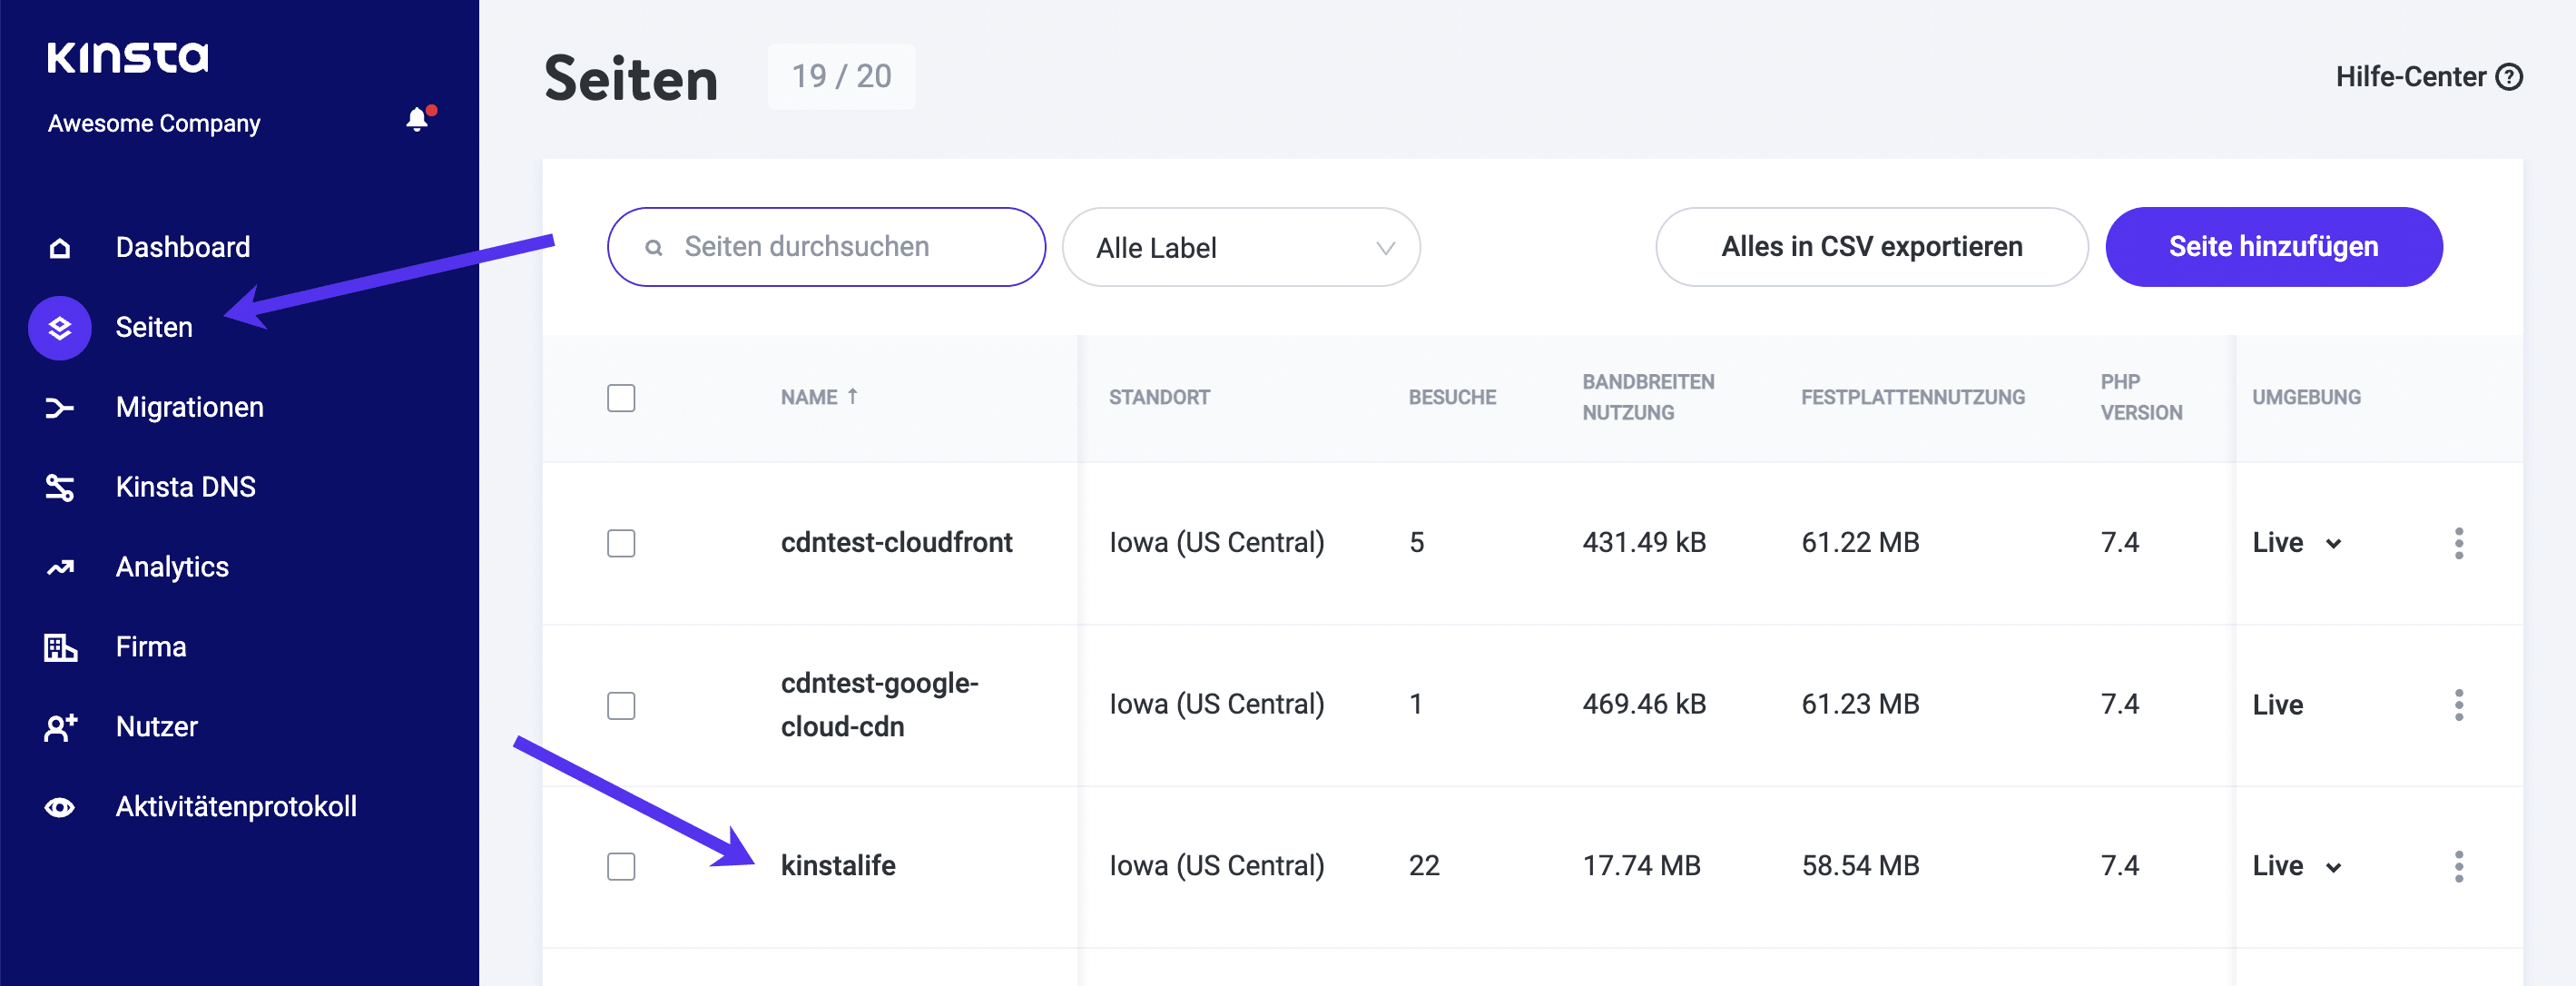Open Migrationen in the sidebar
Image resolution: width=2576 pixels, height=986 pixels.
[190, 407]
